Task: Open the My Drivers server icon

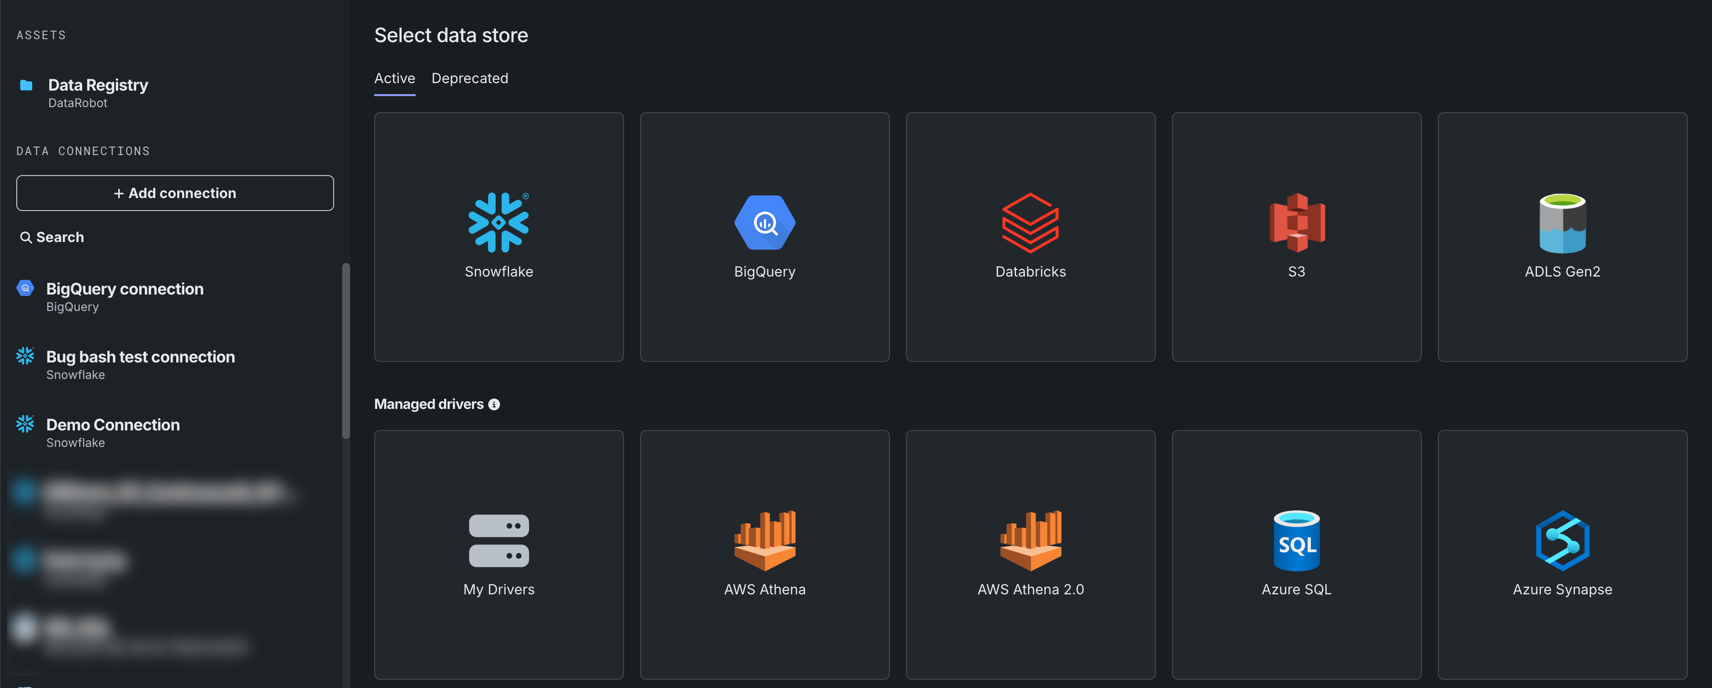Action: click(x=498, y=540)
